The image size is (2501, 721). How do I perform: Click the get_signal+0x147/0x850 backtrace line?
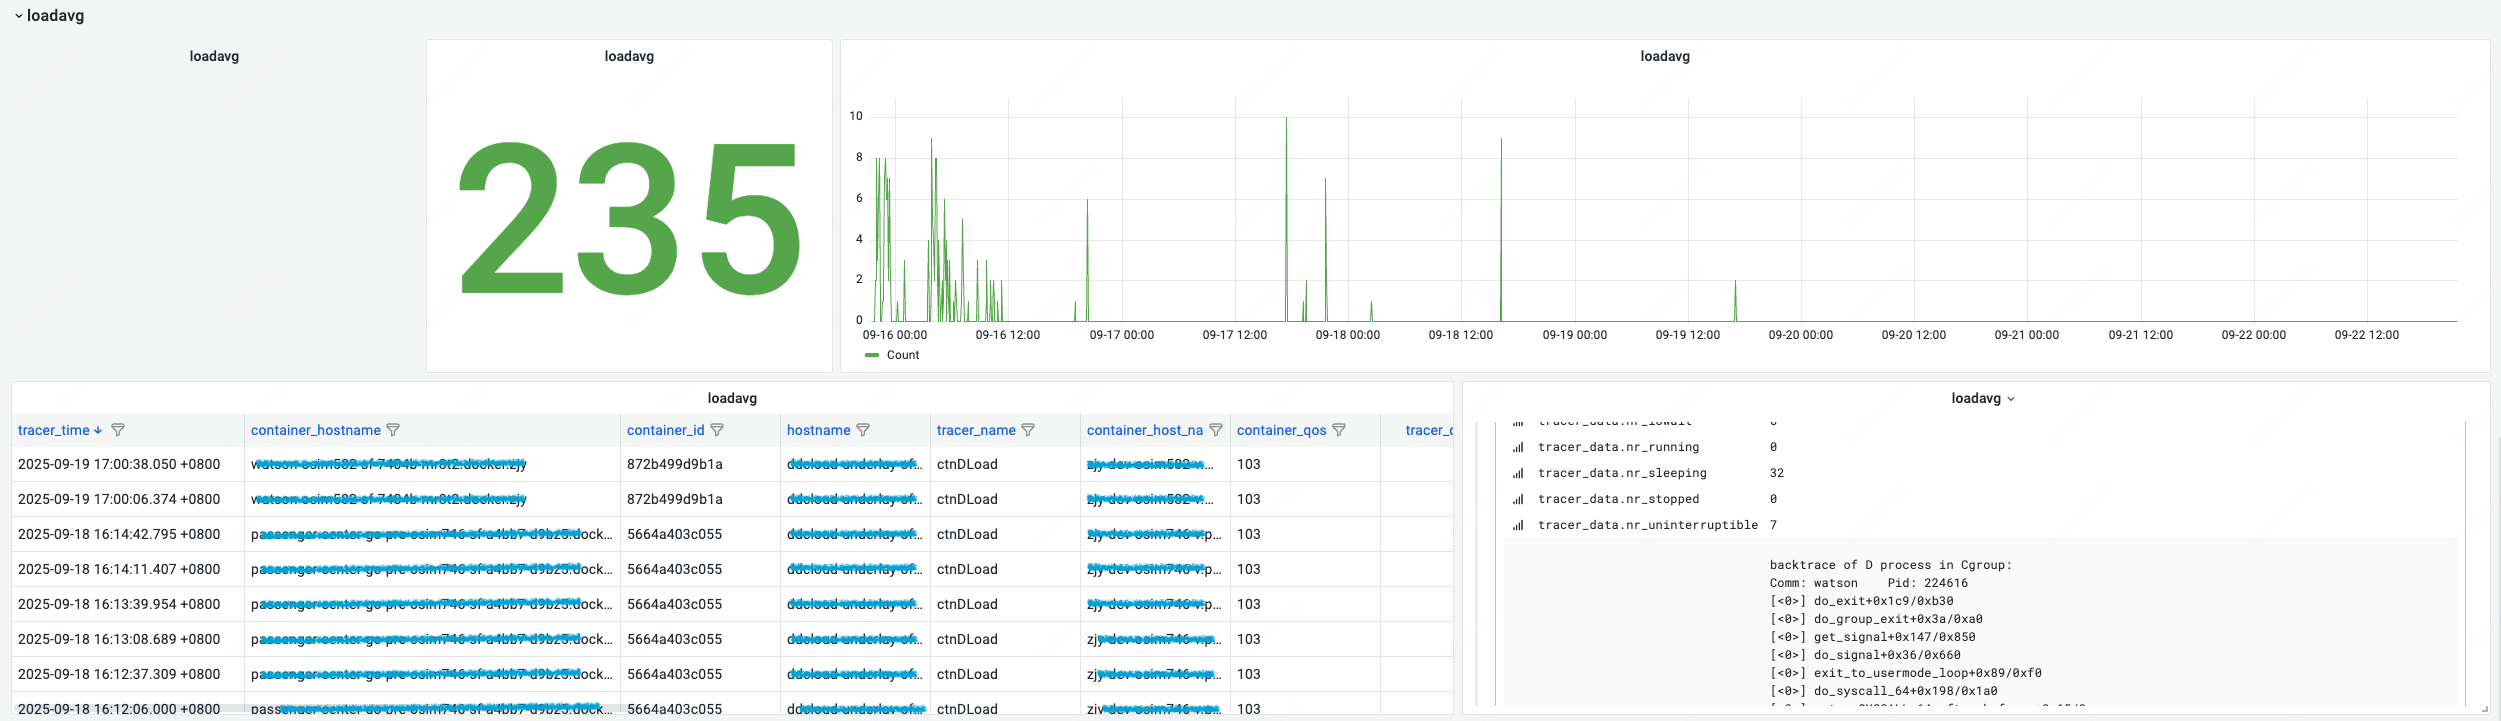coord(1872,637)
